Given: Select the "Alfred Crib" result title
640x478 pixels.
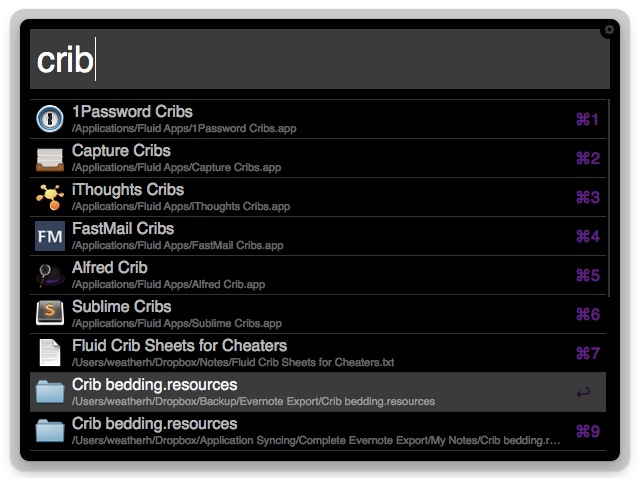Looking at the screenshot, I should pos(110,268).
